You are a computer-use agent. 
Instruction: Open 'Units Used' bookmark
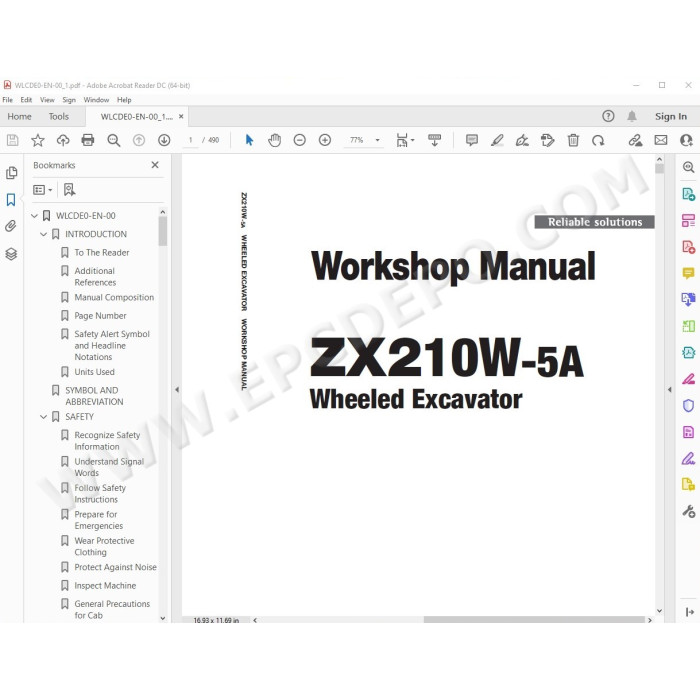(94, 372)
